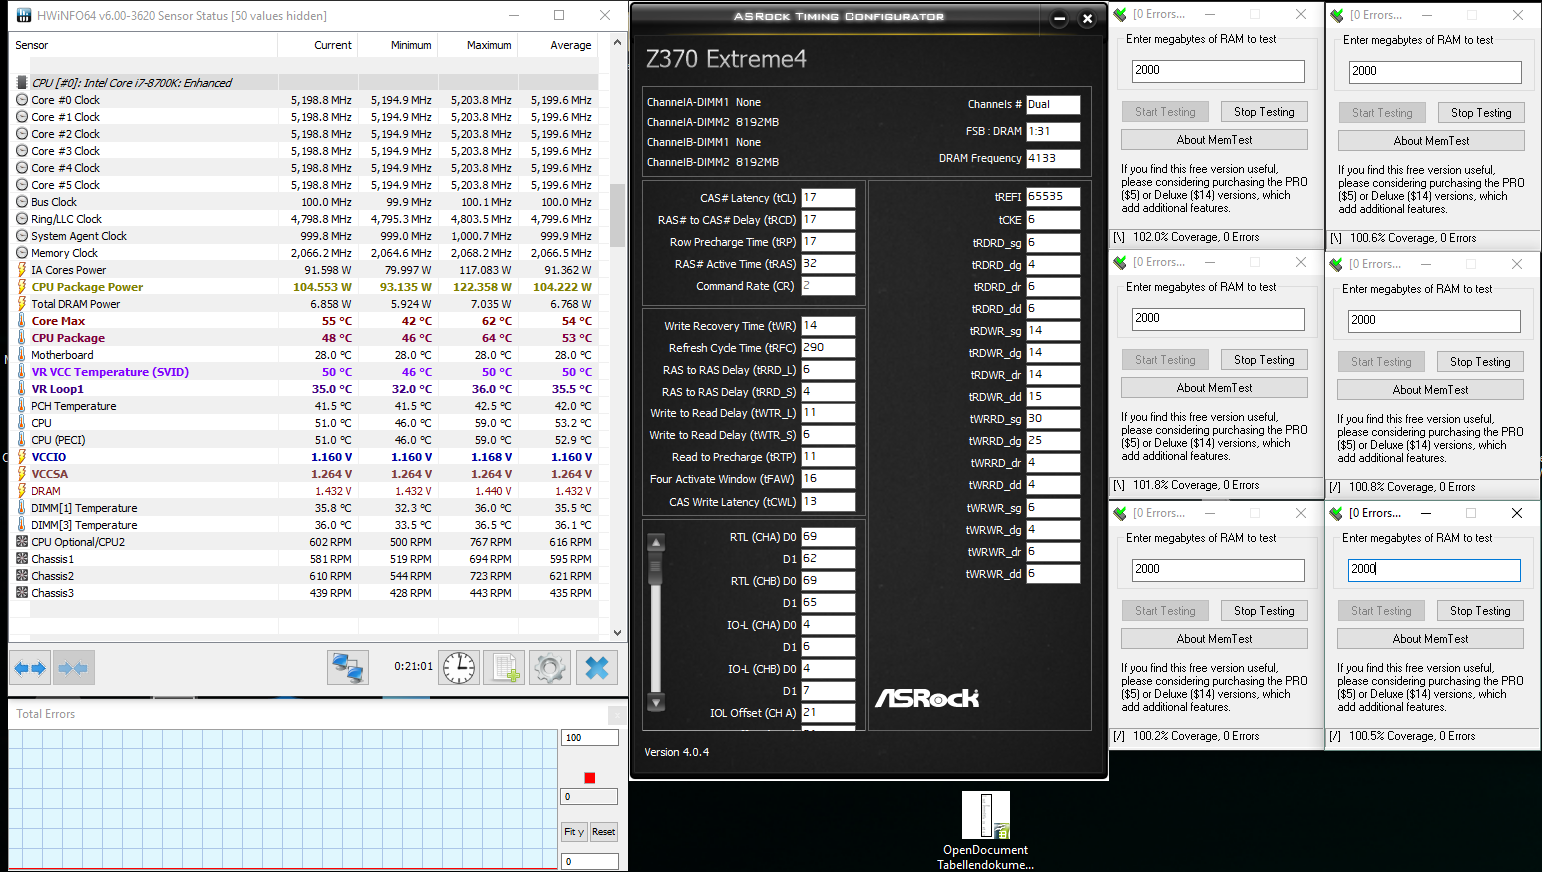Viewport: 1542px width, 872px height.
Task: Click the collapse columns arrows icon in HWiNFO toolbar
Action: pyautogui.click(x=73, y=668)
